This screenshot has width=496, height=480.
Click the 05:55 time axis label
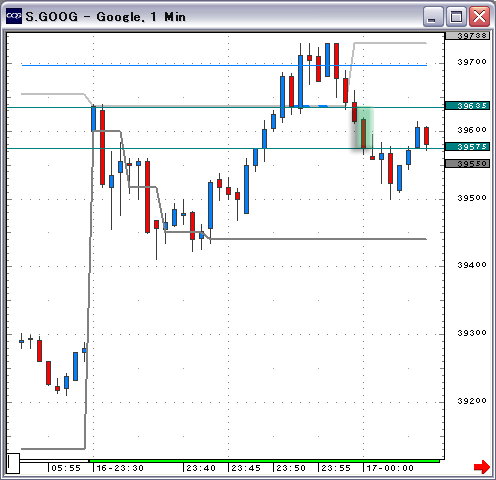pos(66,468)
